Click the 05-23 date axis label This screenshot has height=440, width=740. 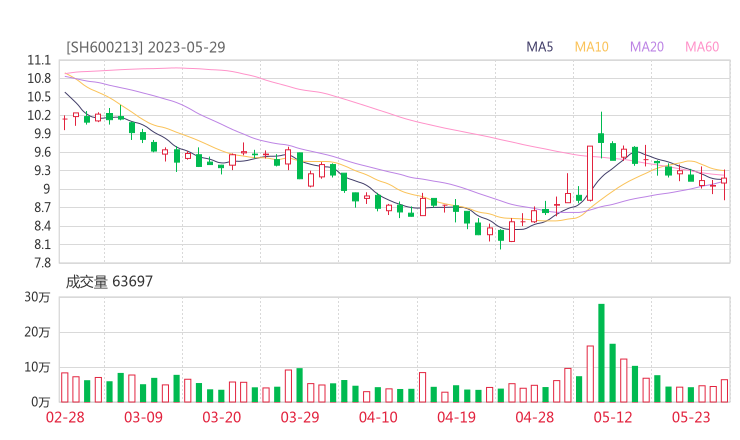[691, 417]
